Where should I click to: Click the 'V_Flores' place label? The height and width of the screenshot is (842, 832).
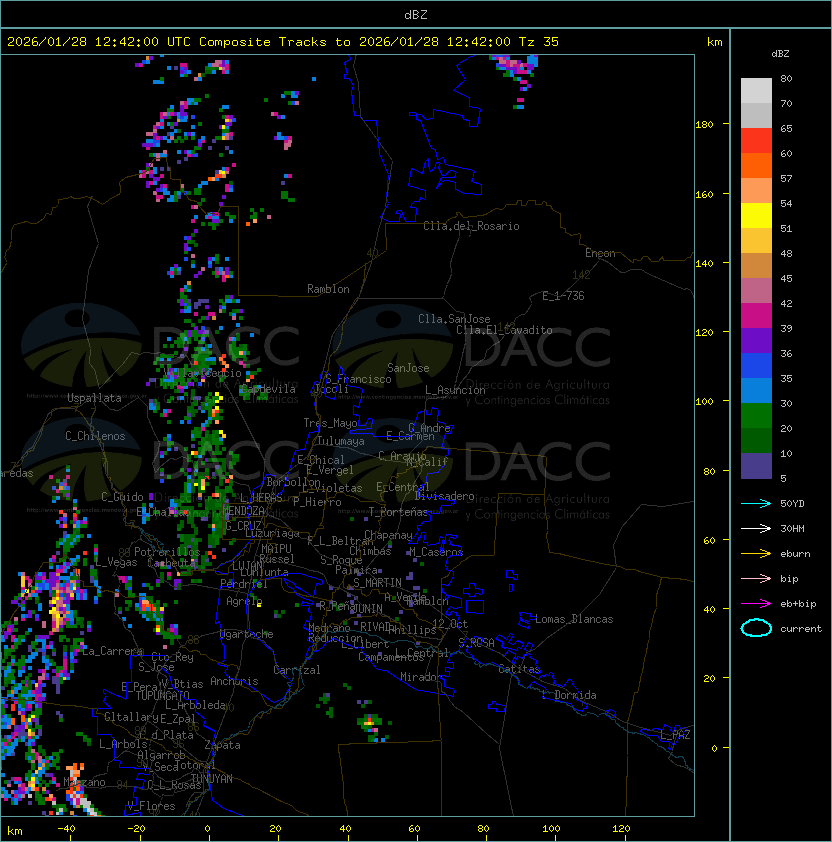tap(151, 806)
